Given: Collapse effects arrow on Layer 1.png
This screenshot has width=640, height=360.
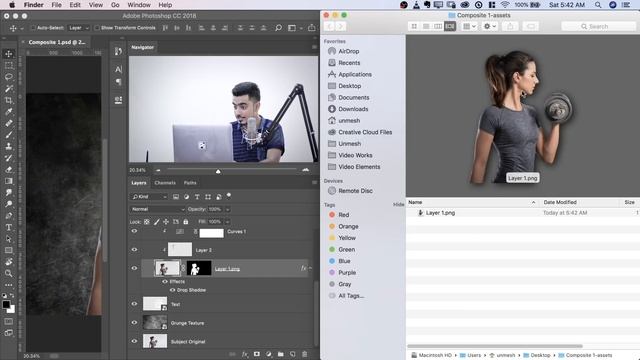Looking at the screenshot, I should pos(310,268).
